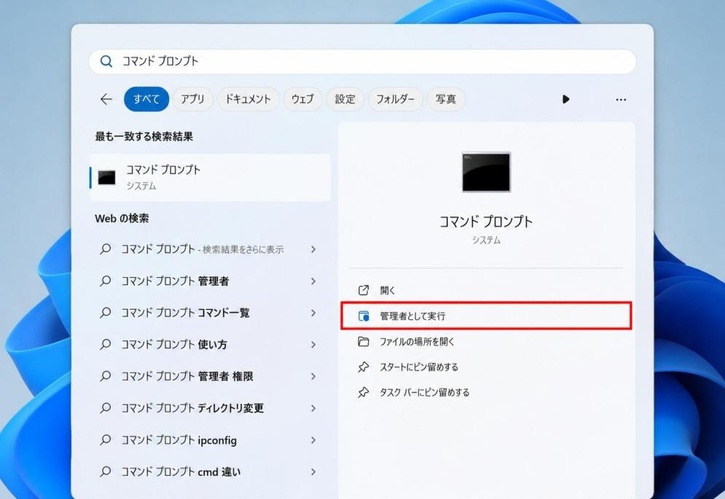Click search icon beside 管理者 権限 suggestion
The image size is (725, 499).
click(105, 376)
